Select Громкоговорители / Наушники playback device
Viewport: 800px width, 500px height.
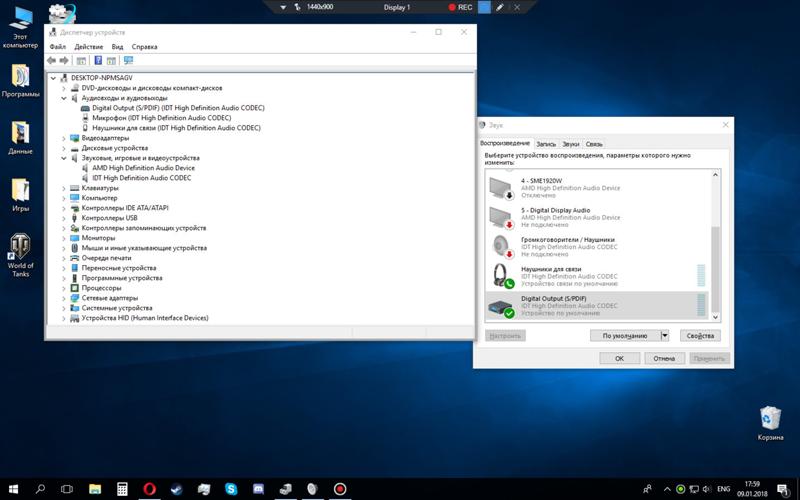596,247
